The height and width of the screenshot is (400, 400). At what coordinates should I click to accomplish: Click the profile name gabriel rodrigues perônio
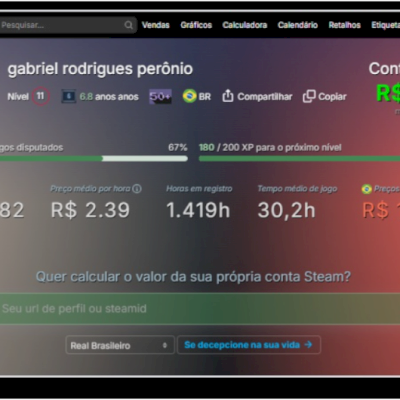point(100,69)
